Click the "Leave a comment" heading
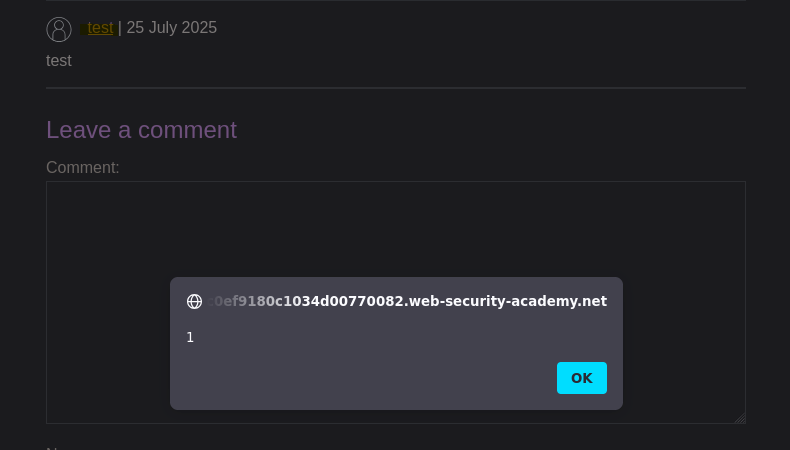 click(142, 130)
